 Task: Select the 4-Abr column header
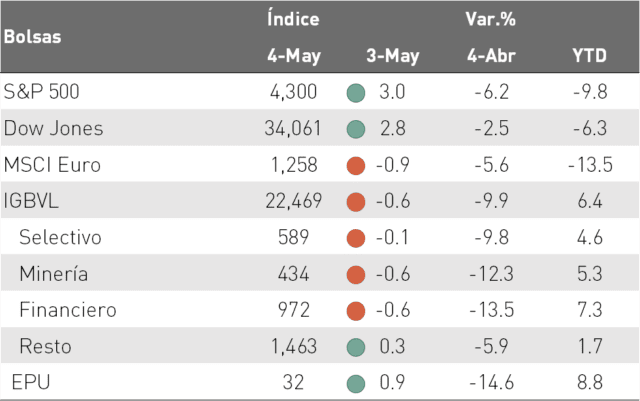(x=491, y=56)
